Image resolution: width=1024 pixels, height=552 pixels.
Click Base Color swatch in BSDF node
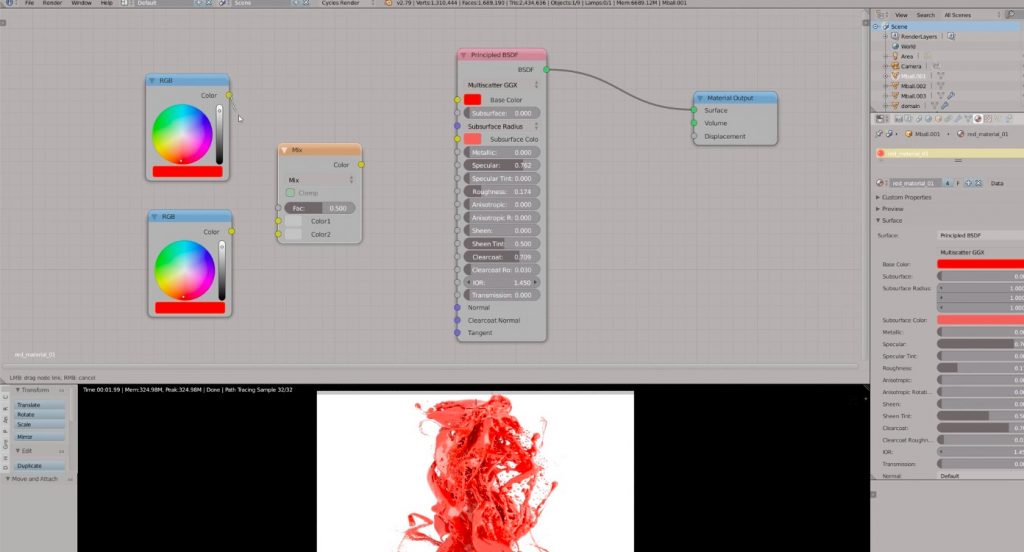point(472,99)
